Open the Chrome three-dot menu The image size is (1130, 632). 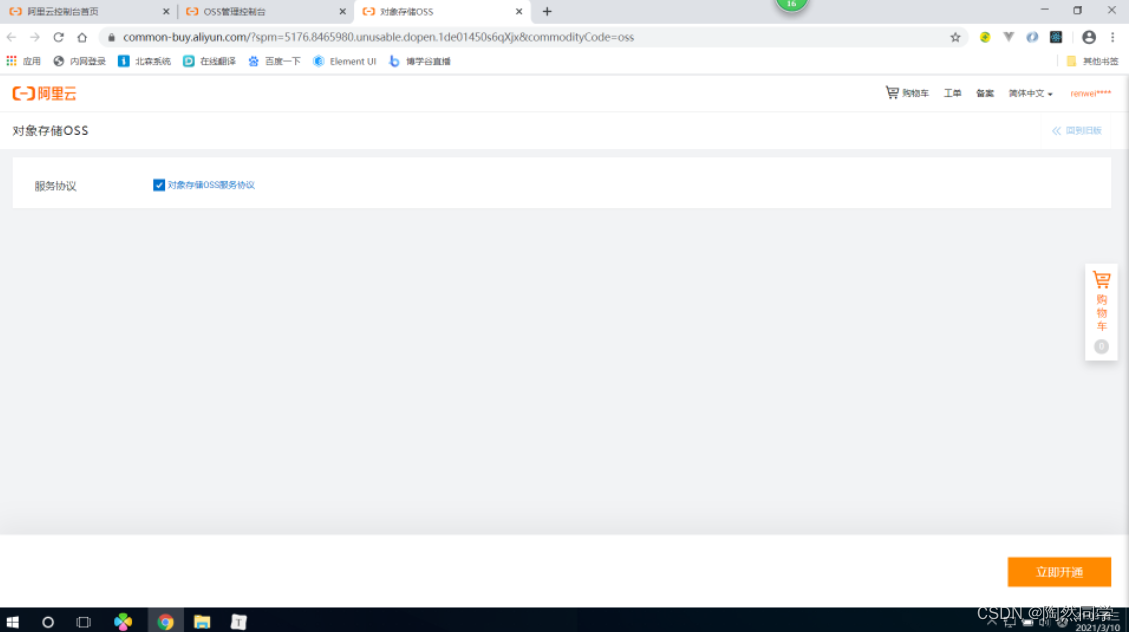[x=1113, y=37]
